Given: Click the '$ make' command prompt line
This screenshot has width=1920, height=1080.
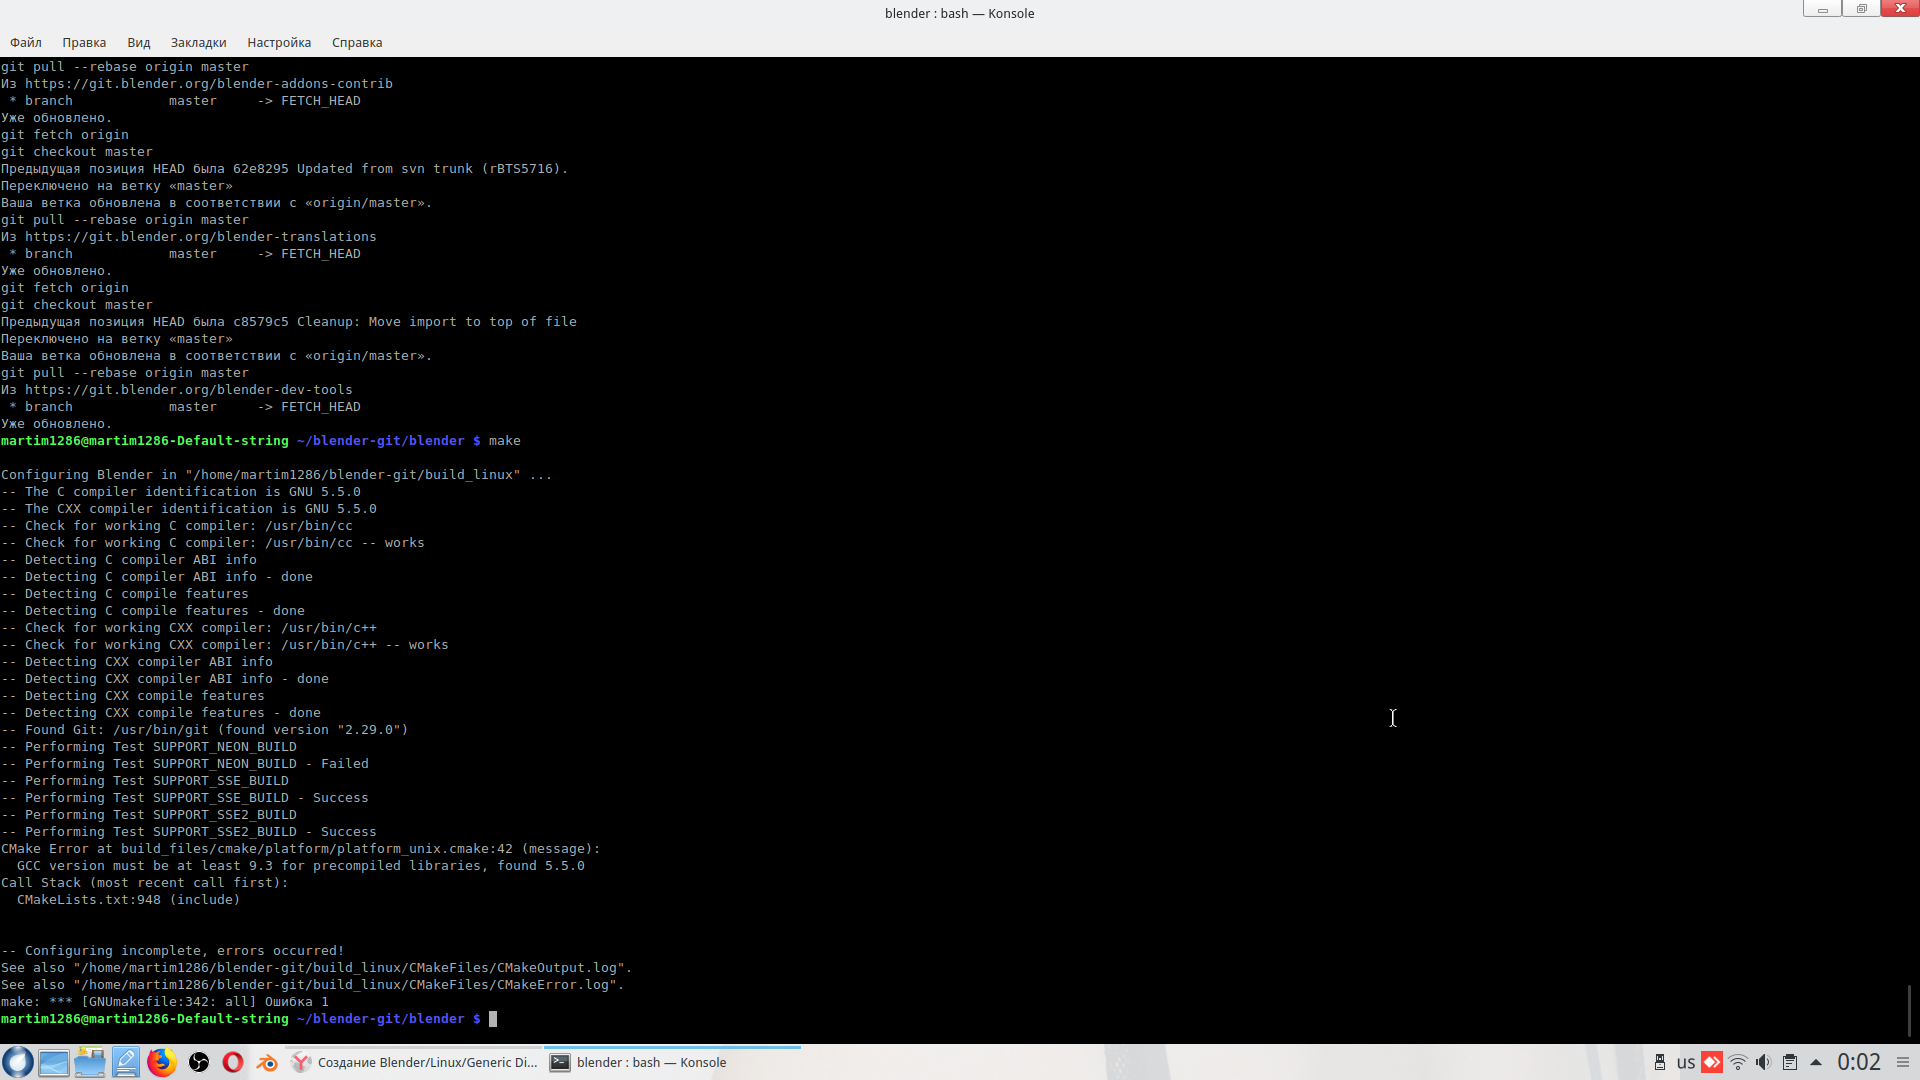Looking at the screenshot, I should coord(261,441).
